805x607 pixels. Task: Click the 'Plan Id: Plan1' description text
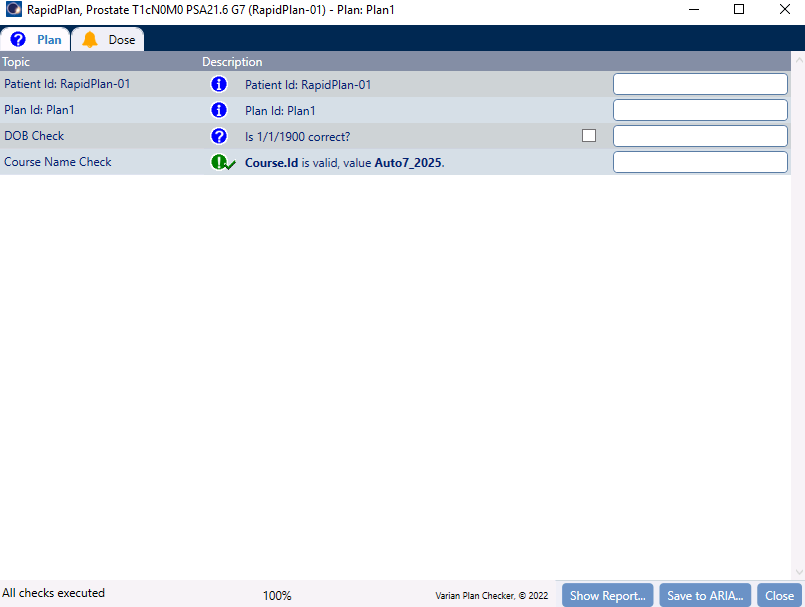280,111
